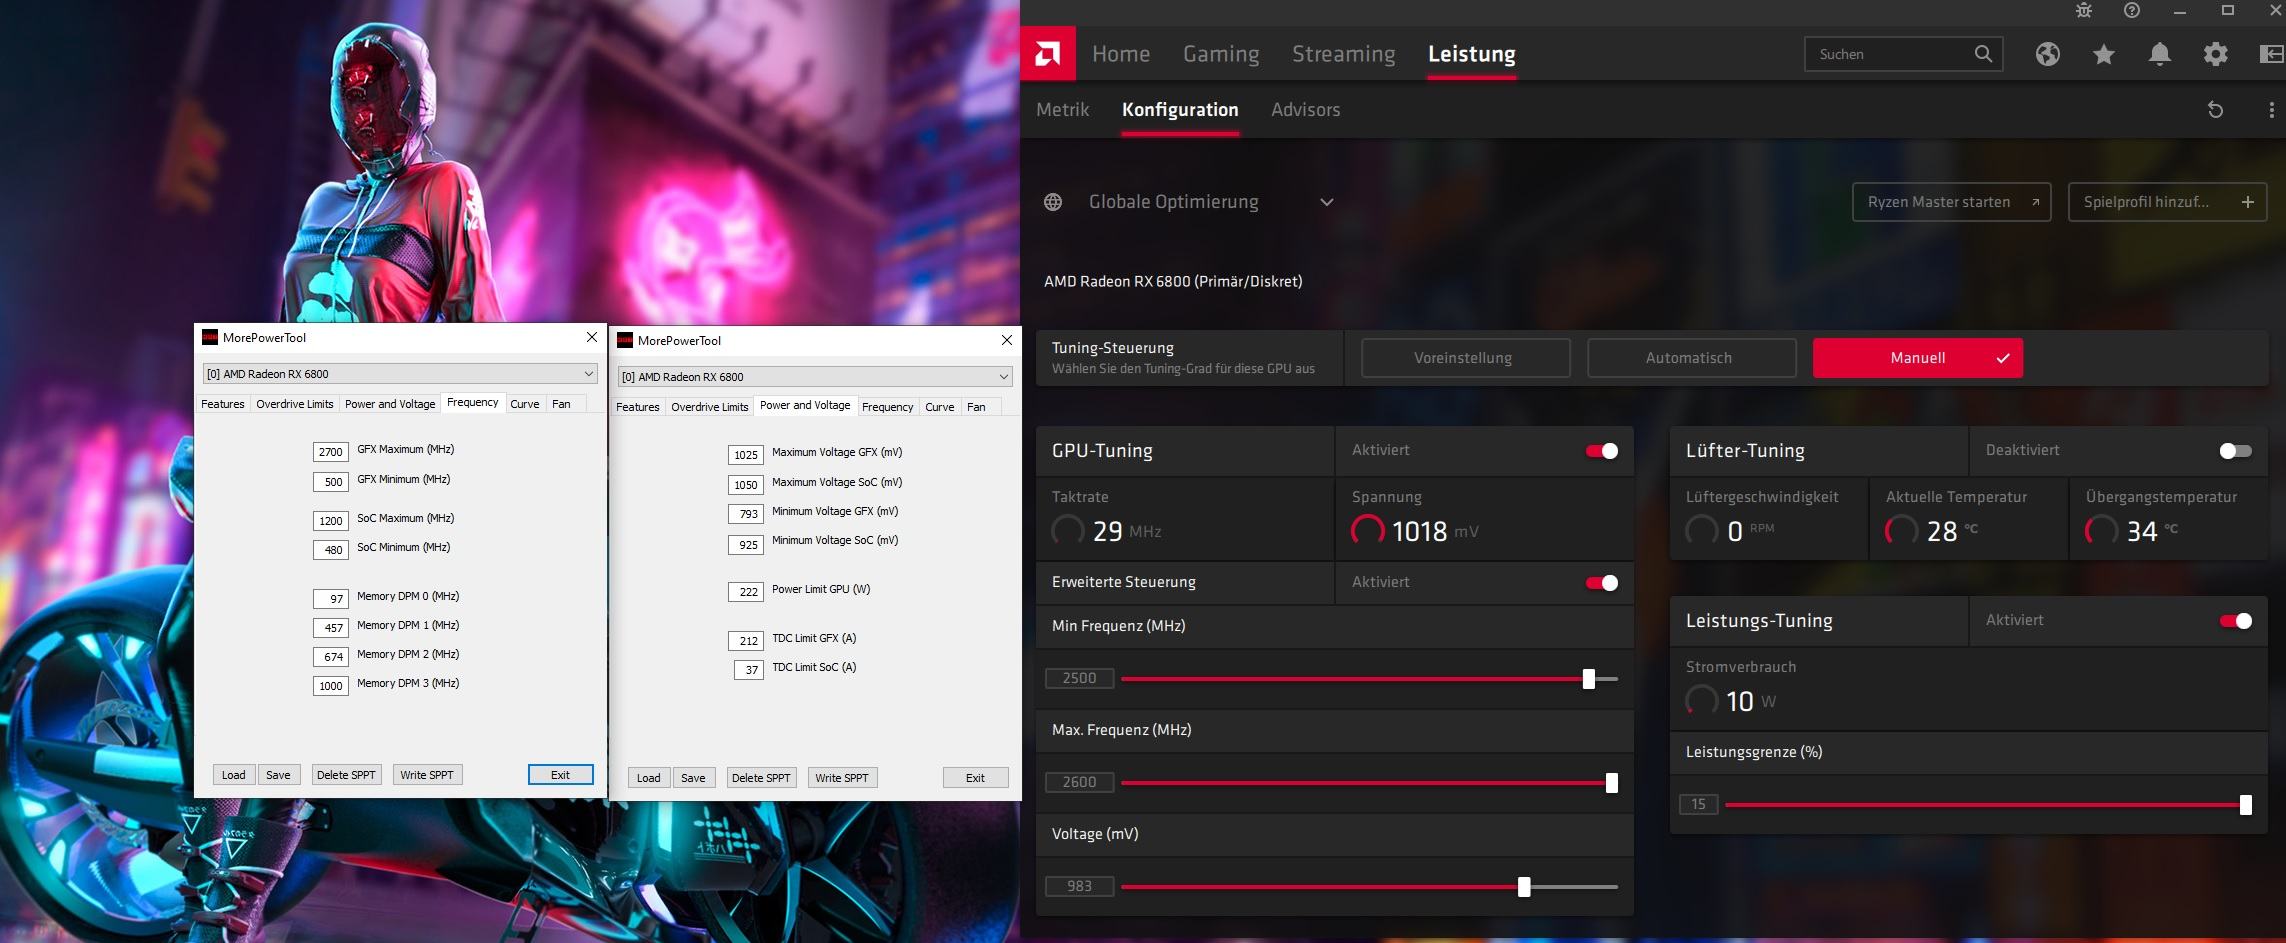The height and width of the screenshot is (943, 2286).
Task: Toggle Leistungs-Tuning switch
Action: point(2235,621)
